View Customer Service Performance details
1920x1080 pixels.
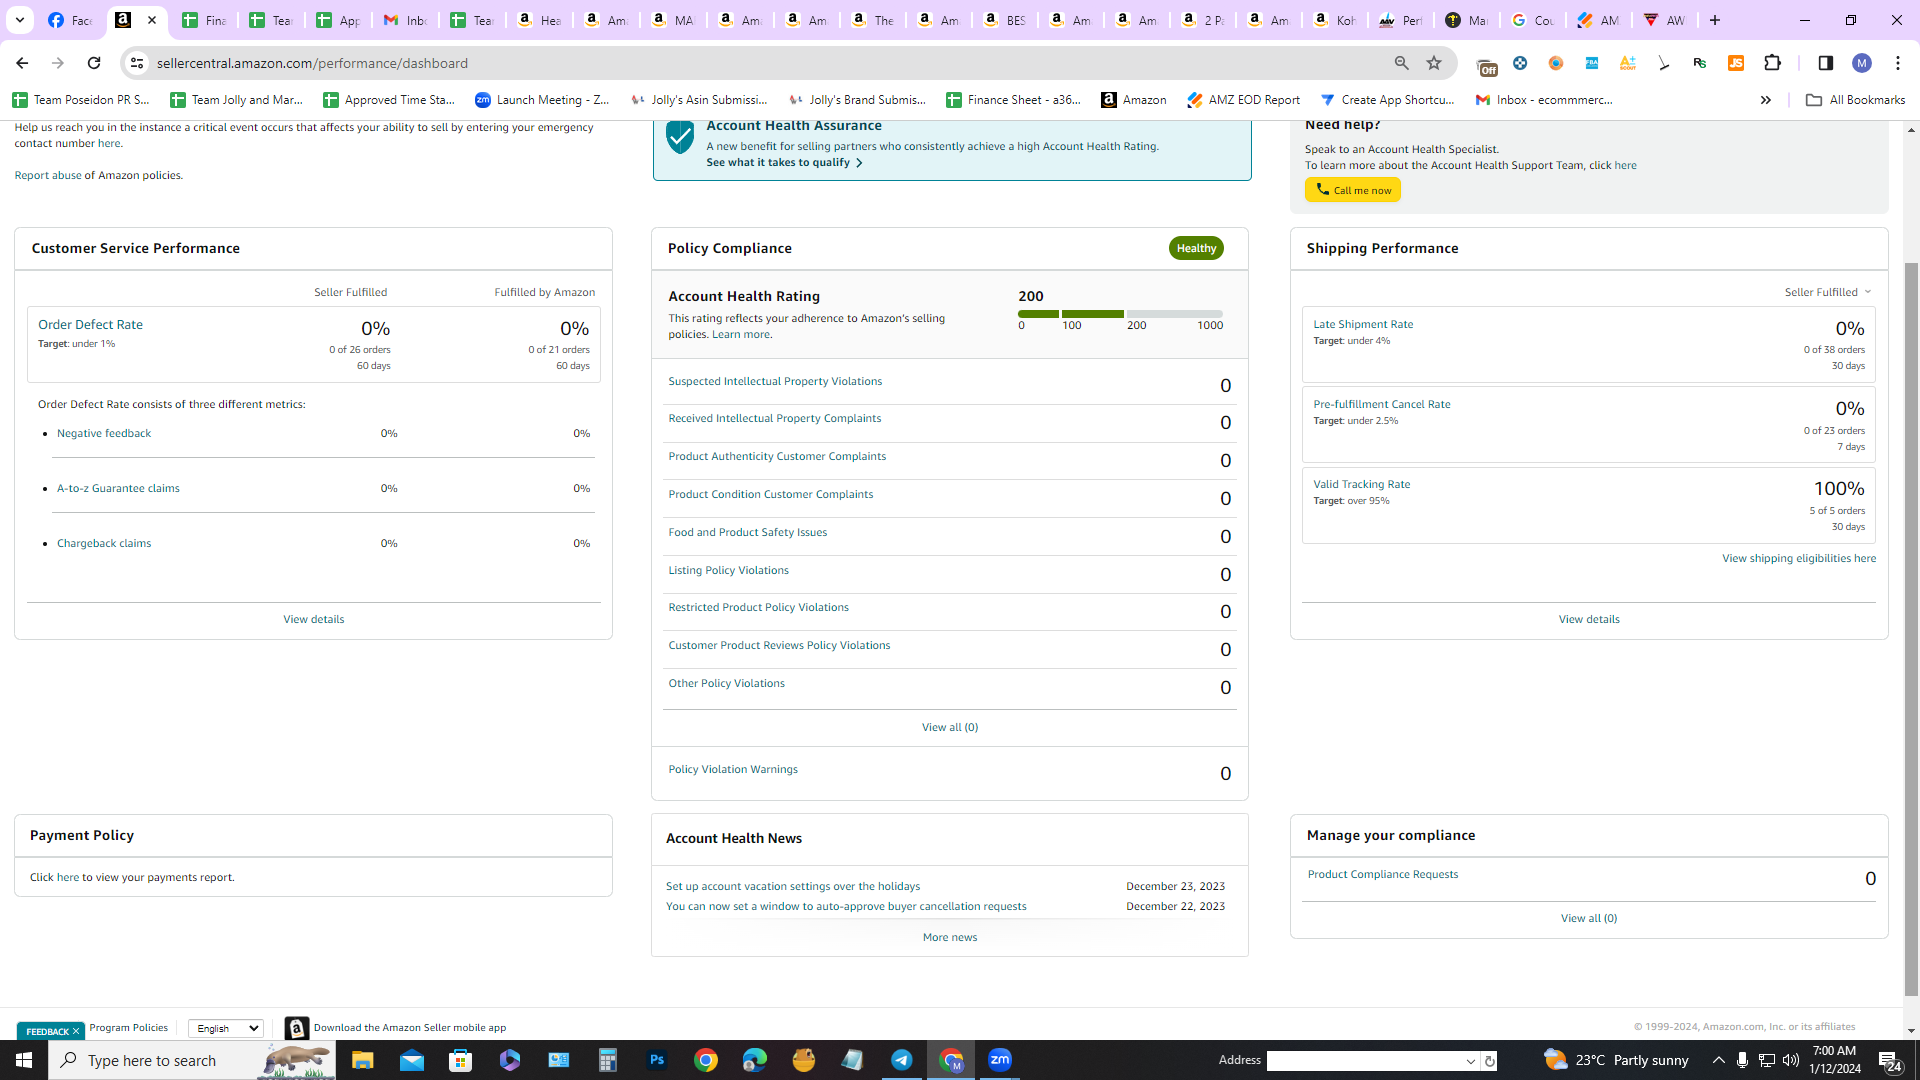tap(314, 619)
